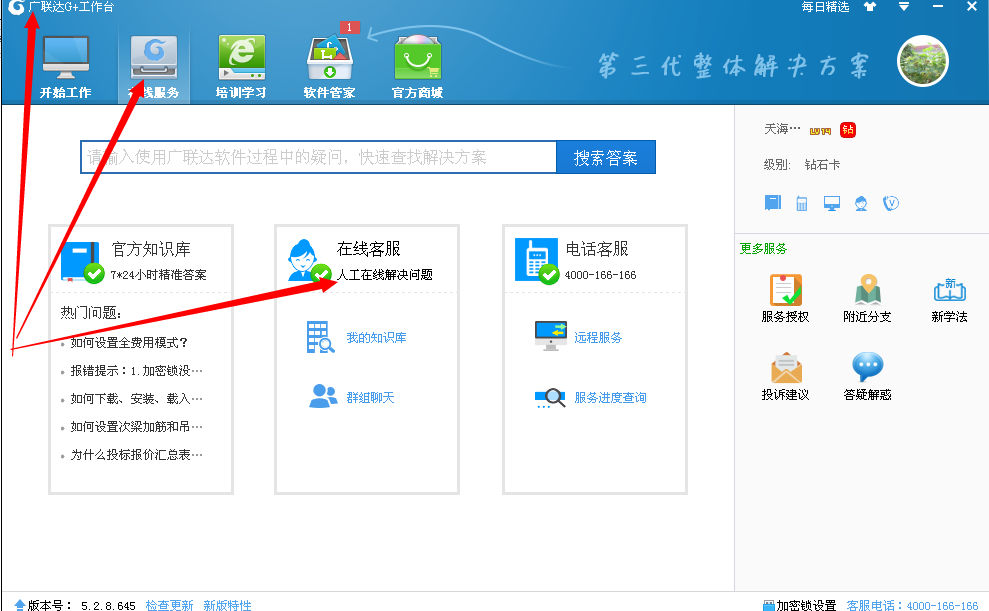Open hot question 报错提示：1.加密锁没…
Screen dimensions: 989x611
136,371
